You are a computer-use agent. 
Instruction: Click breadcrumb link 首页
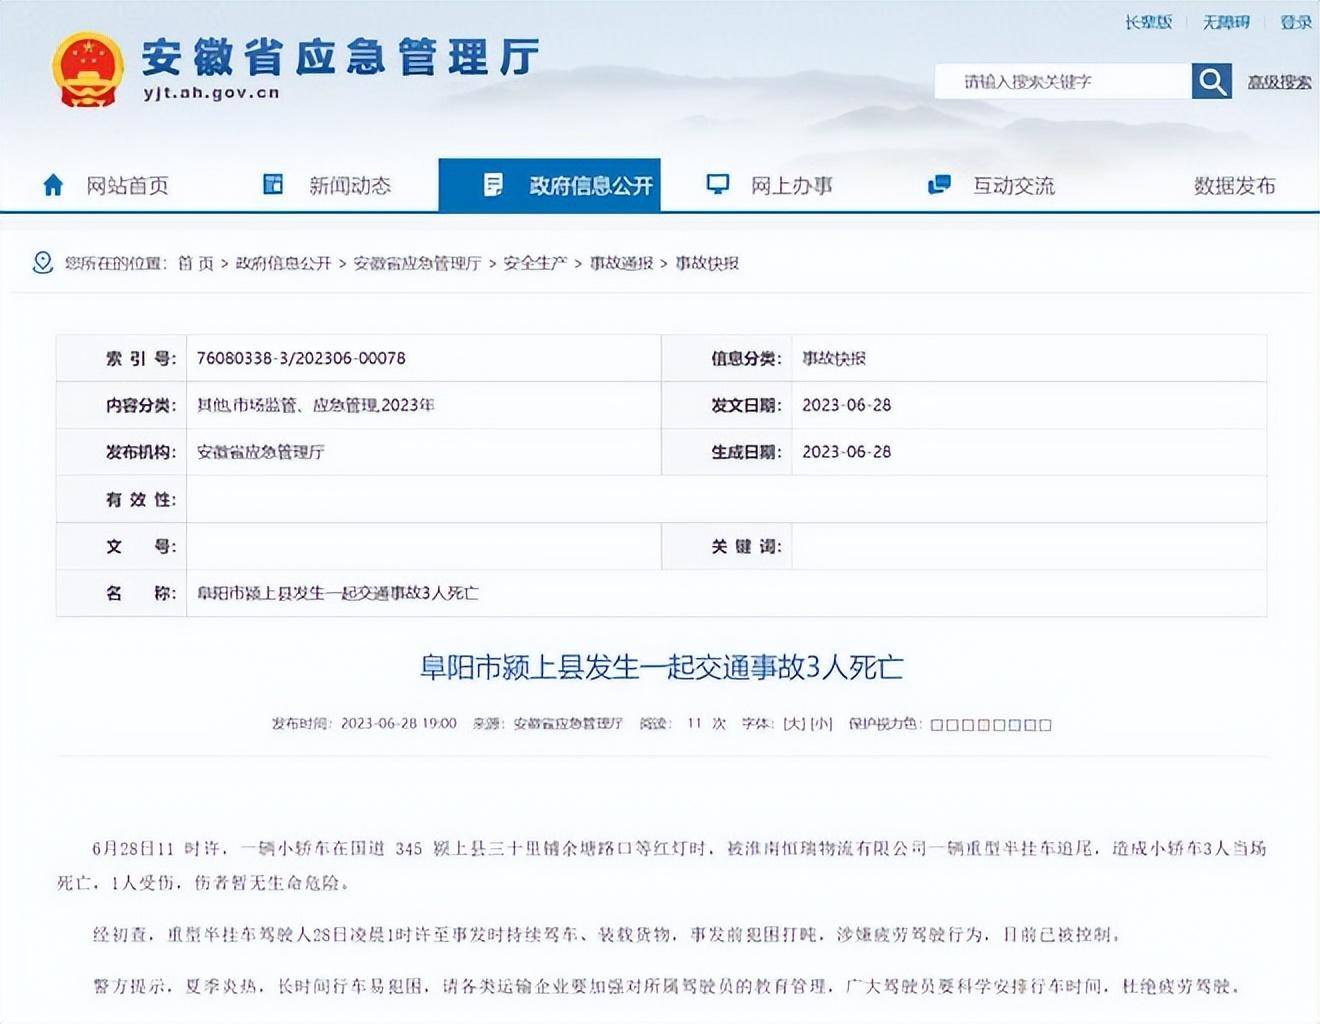tap(196, 263)
